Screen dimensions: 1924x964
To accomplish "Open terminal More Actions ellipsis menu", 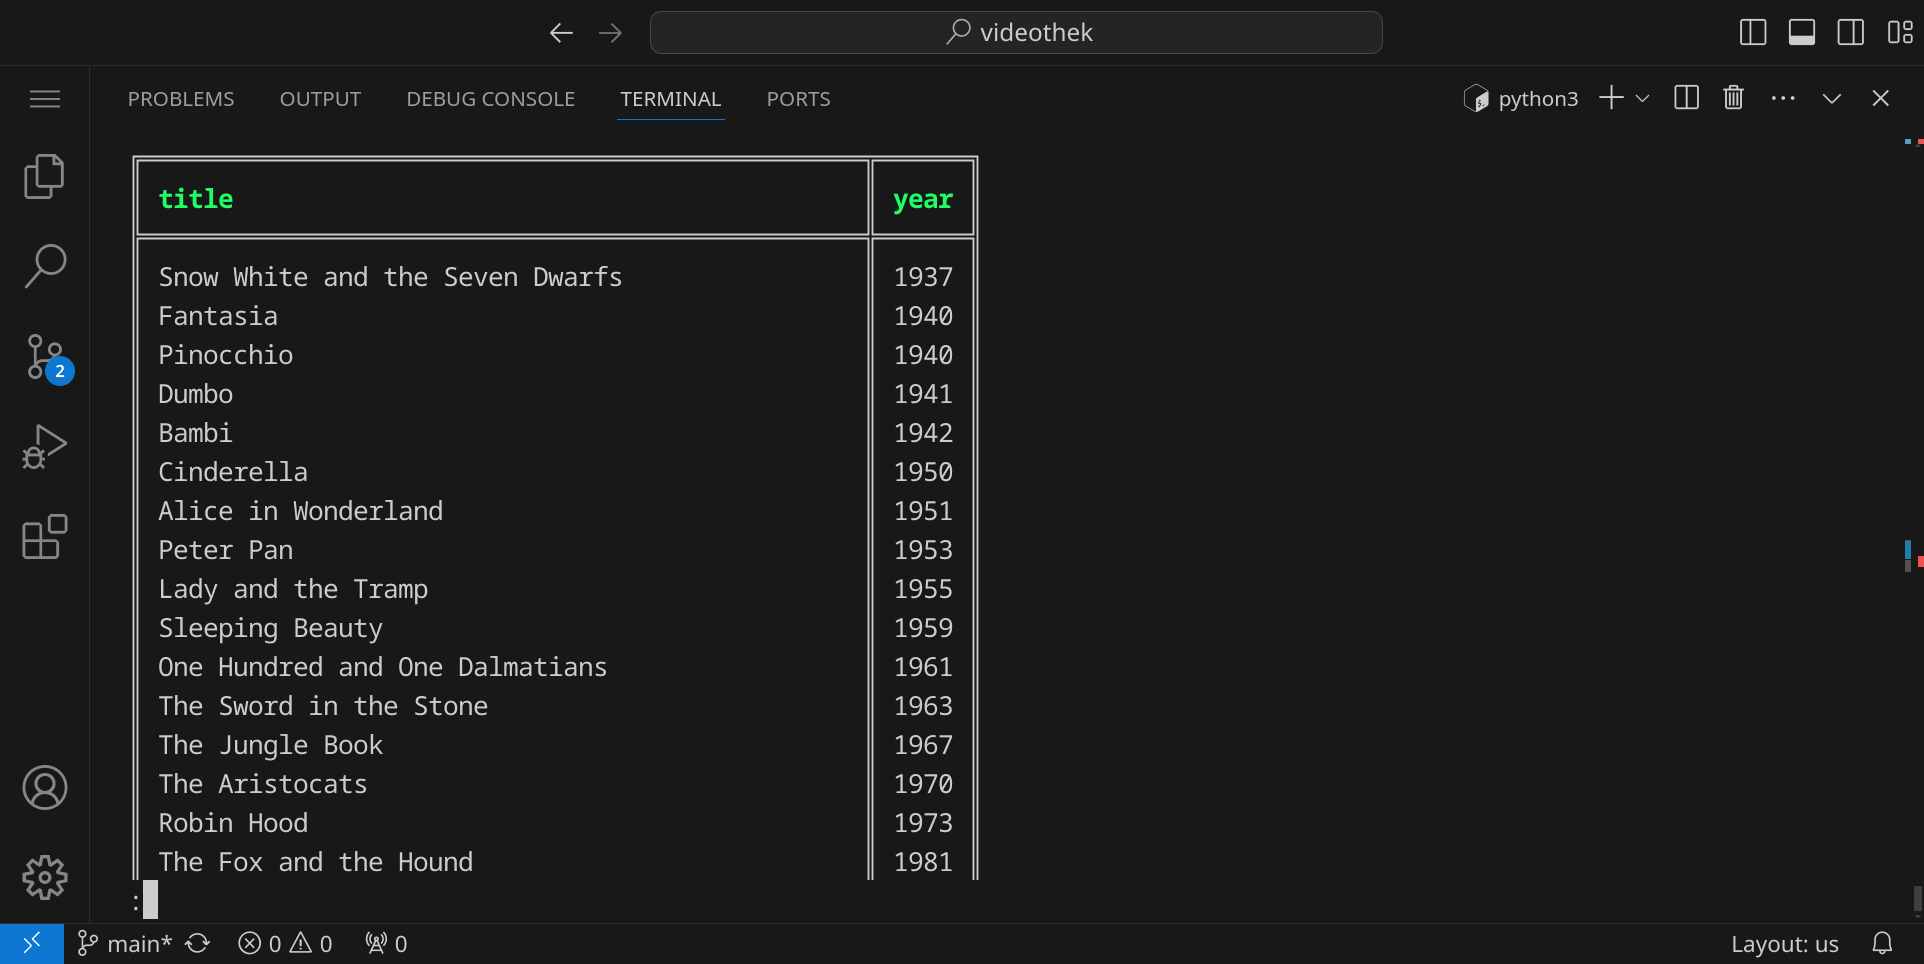I will 1782,98.
